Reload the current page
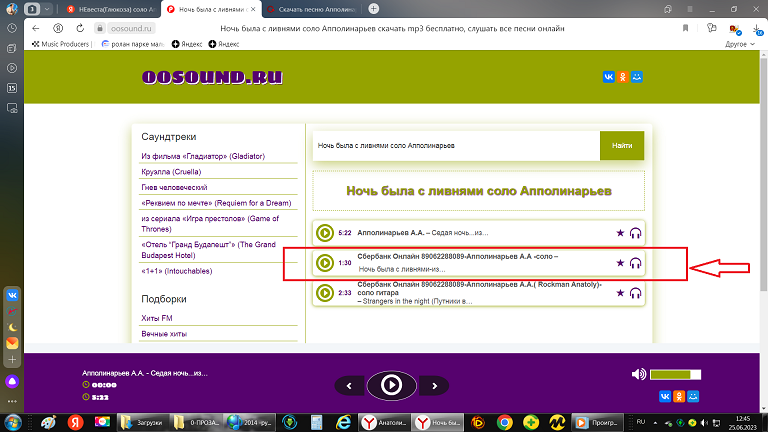This screenshot has height=432, width=768. pos(80,28)
